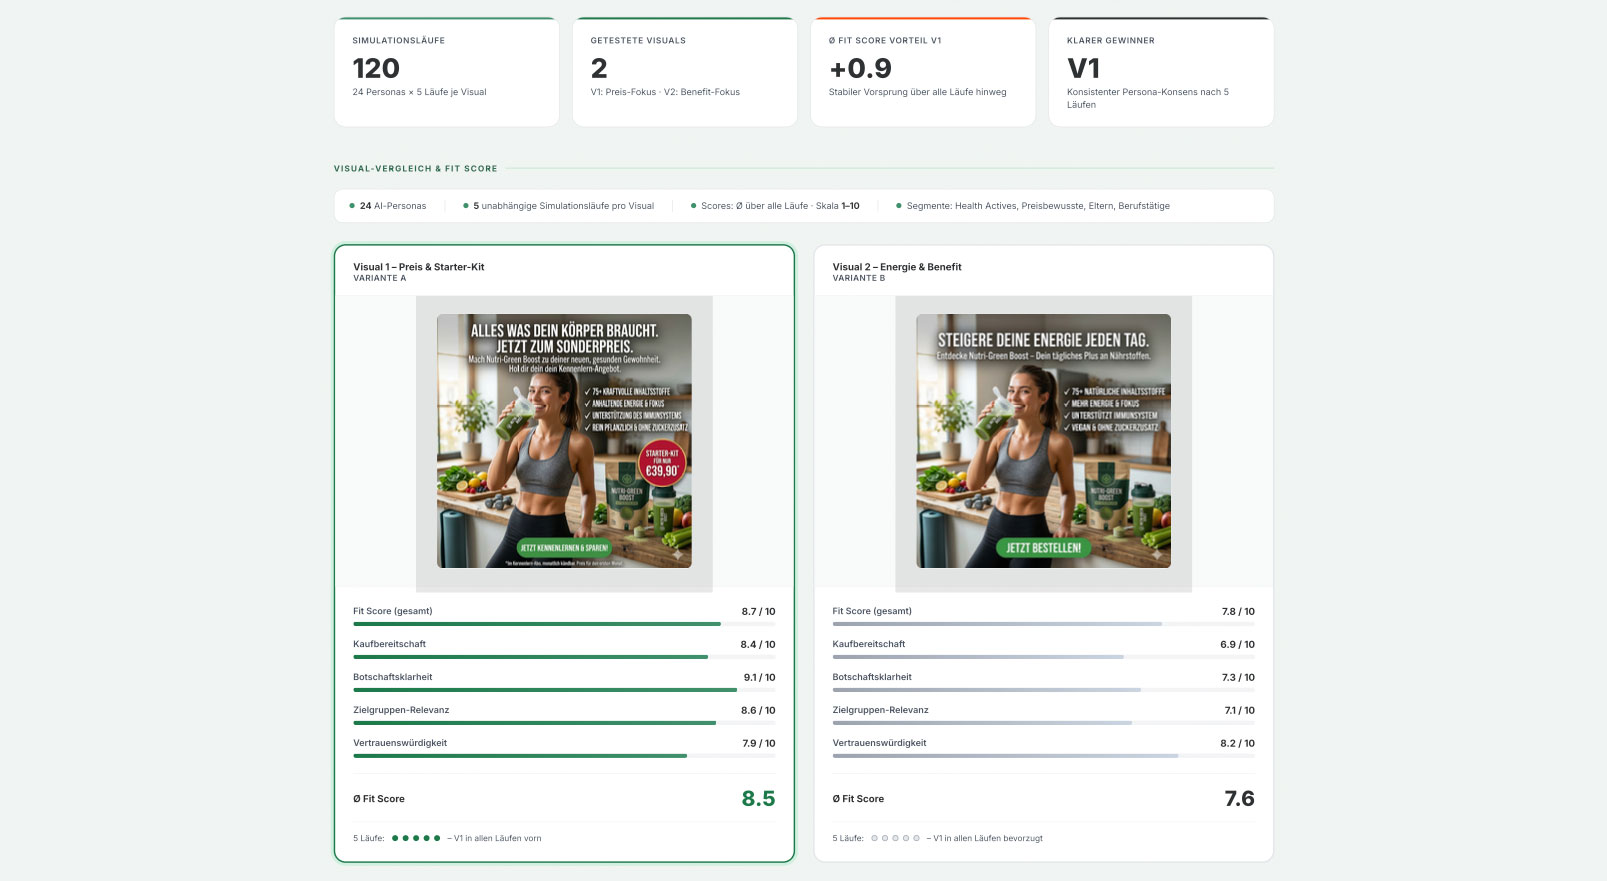1607x881 pixels.
Task: Click Visual 2 Kaufbereitschaft progress bar
Action: point(1043,657)
